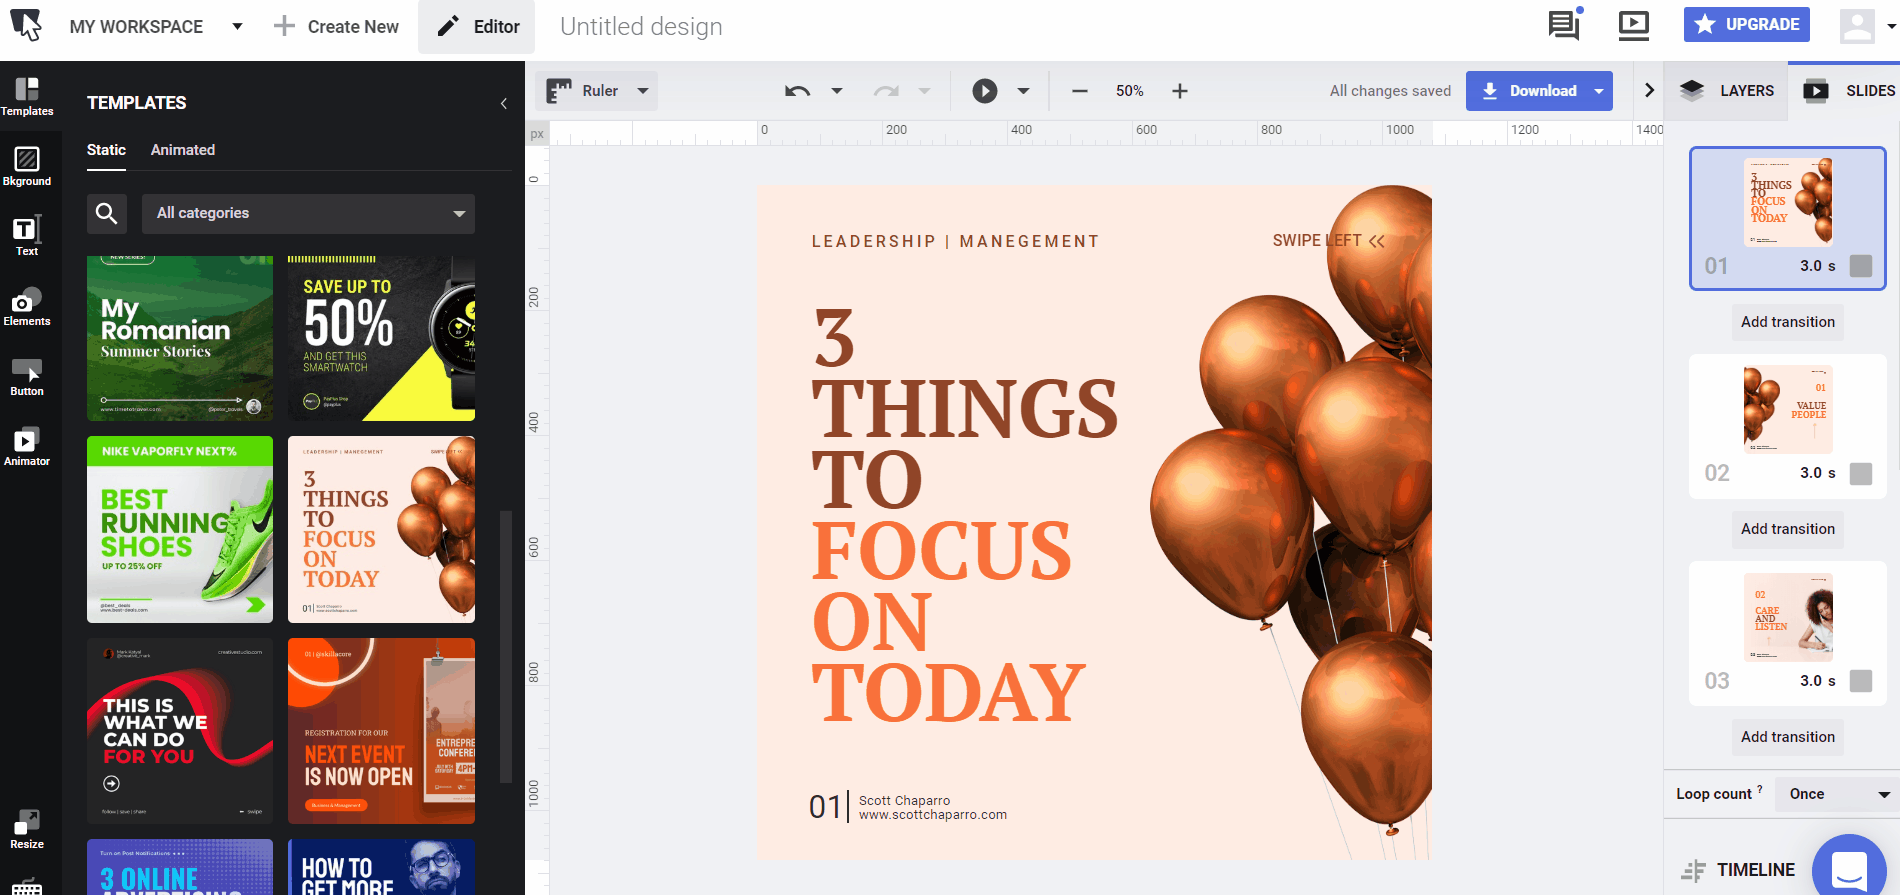This screenshot has height=895, width=1900.
Task: Switch to the Animated templates tab
Action: pyautogui.click(x=182, y=150)
